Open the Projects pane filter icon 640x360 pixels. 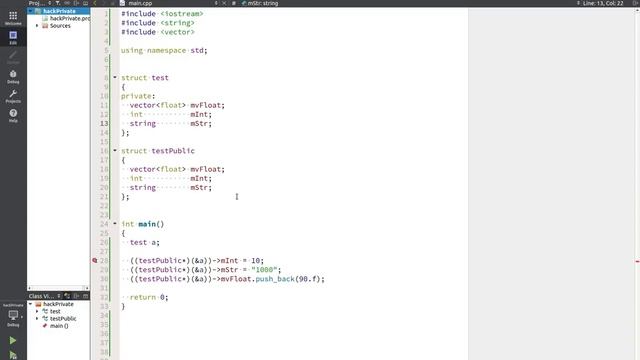58,3
